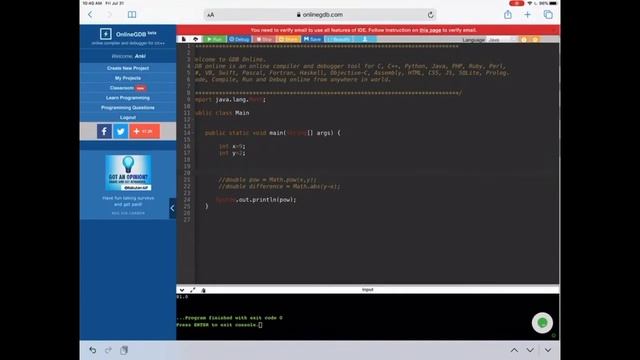The width and height of the screenshot is (640, 360).
Task: Click the orange plus share counter button
Action: pyautogui.click(x=144, y=131)
